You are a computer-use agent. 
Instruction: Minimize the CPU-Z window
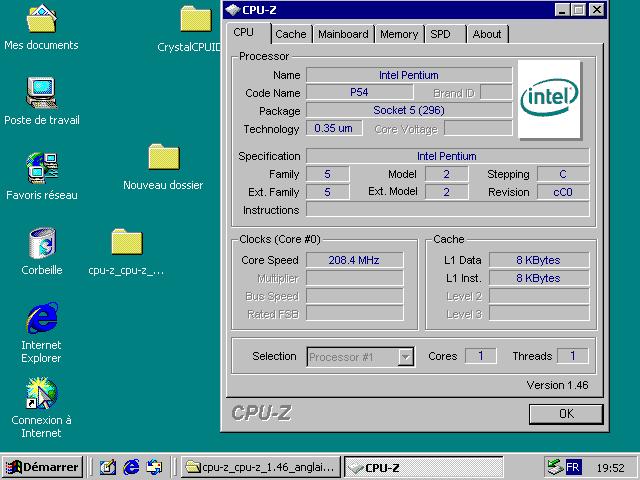(x=562, y=10)
